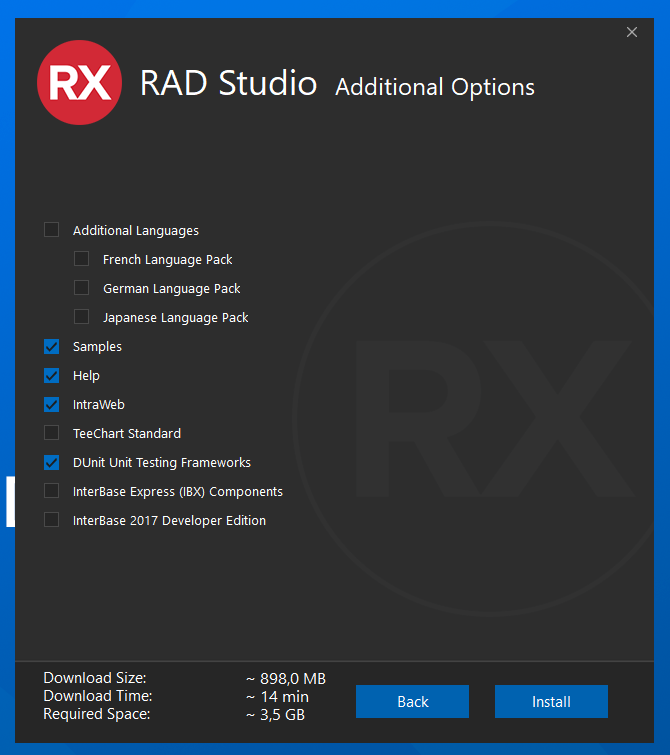This screenshot has height=755, width=670.
Task: Check InterBase Express (IBX) Components
Action: point(52,491)
